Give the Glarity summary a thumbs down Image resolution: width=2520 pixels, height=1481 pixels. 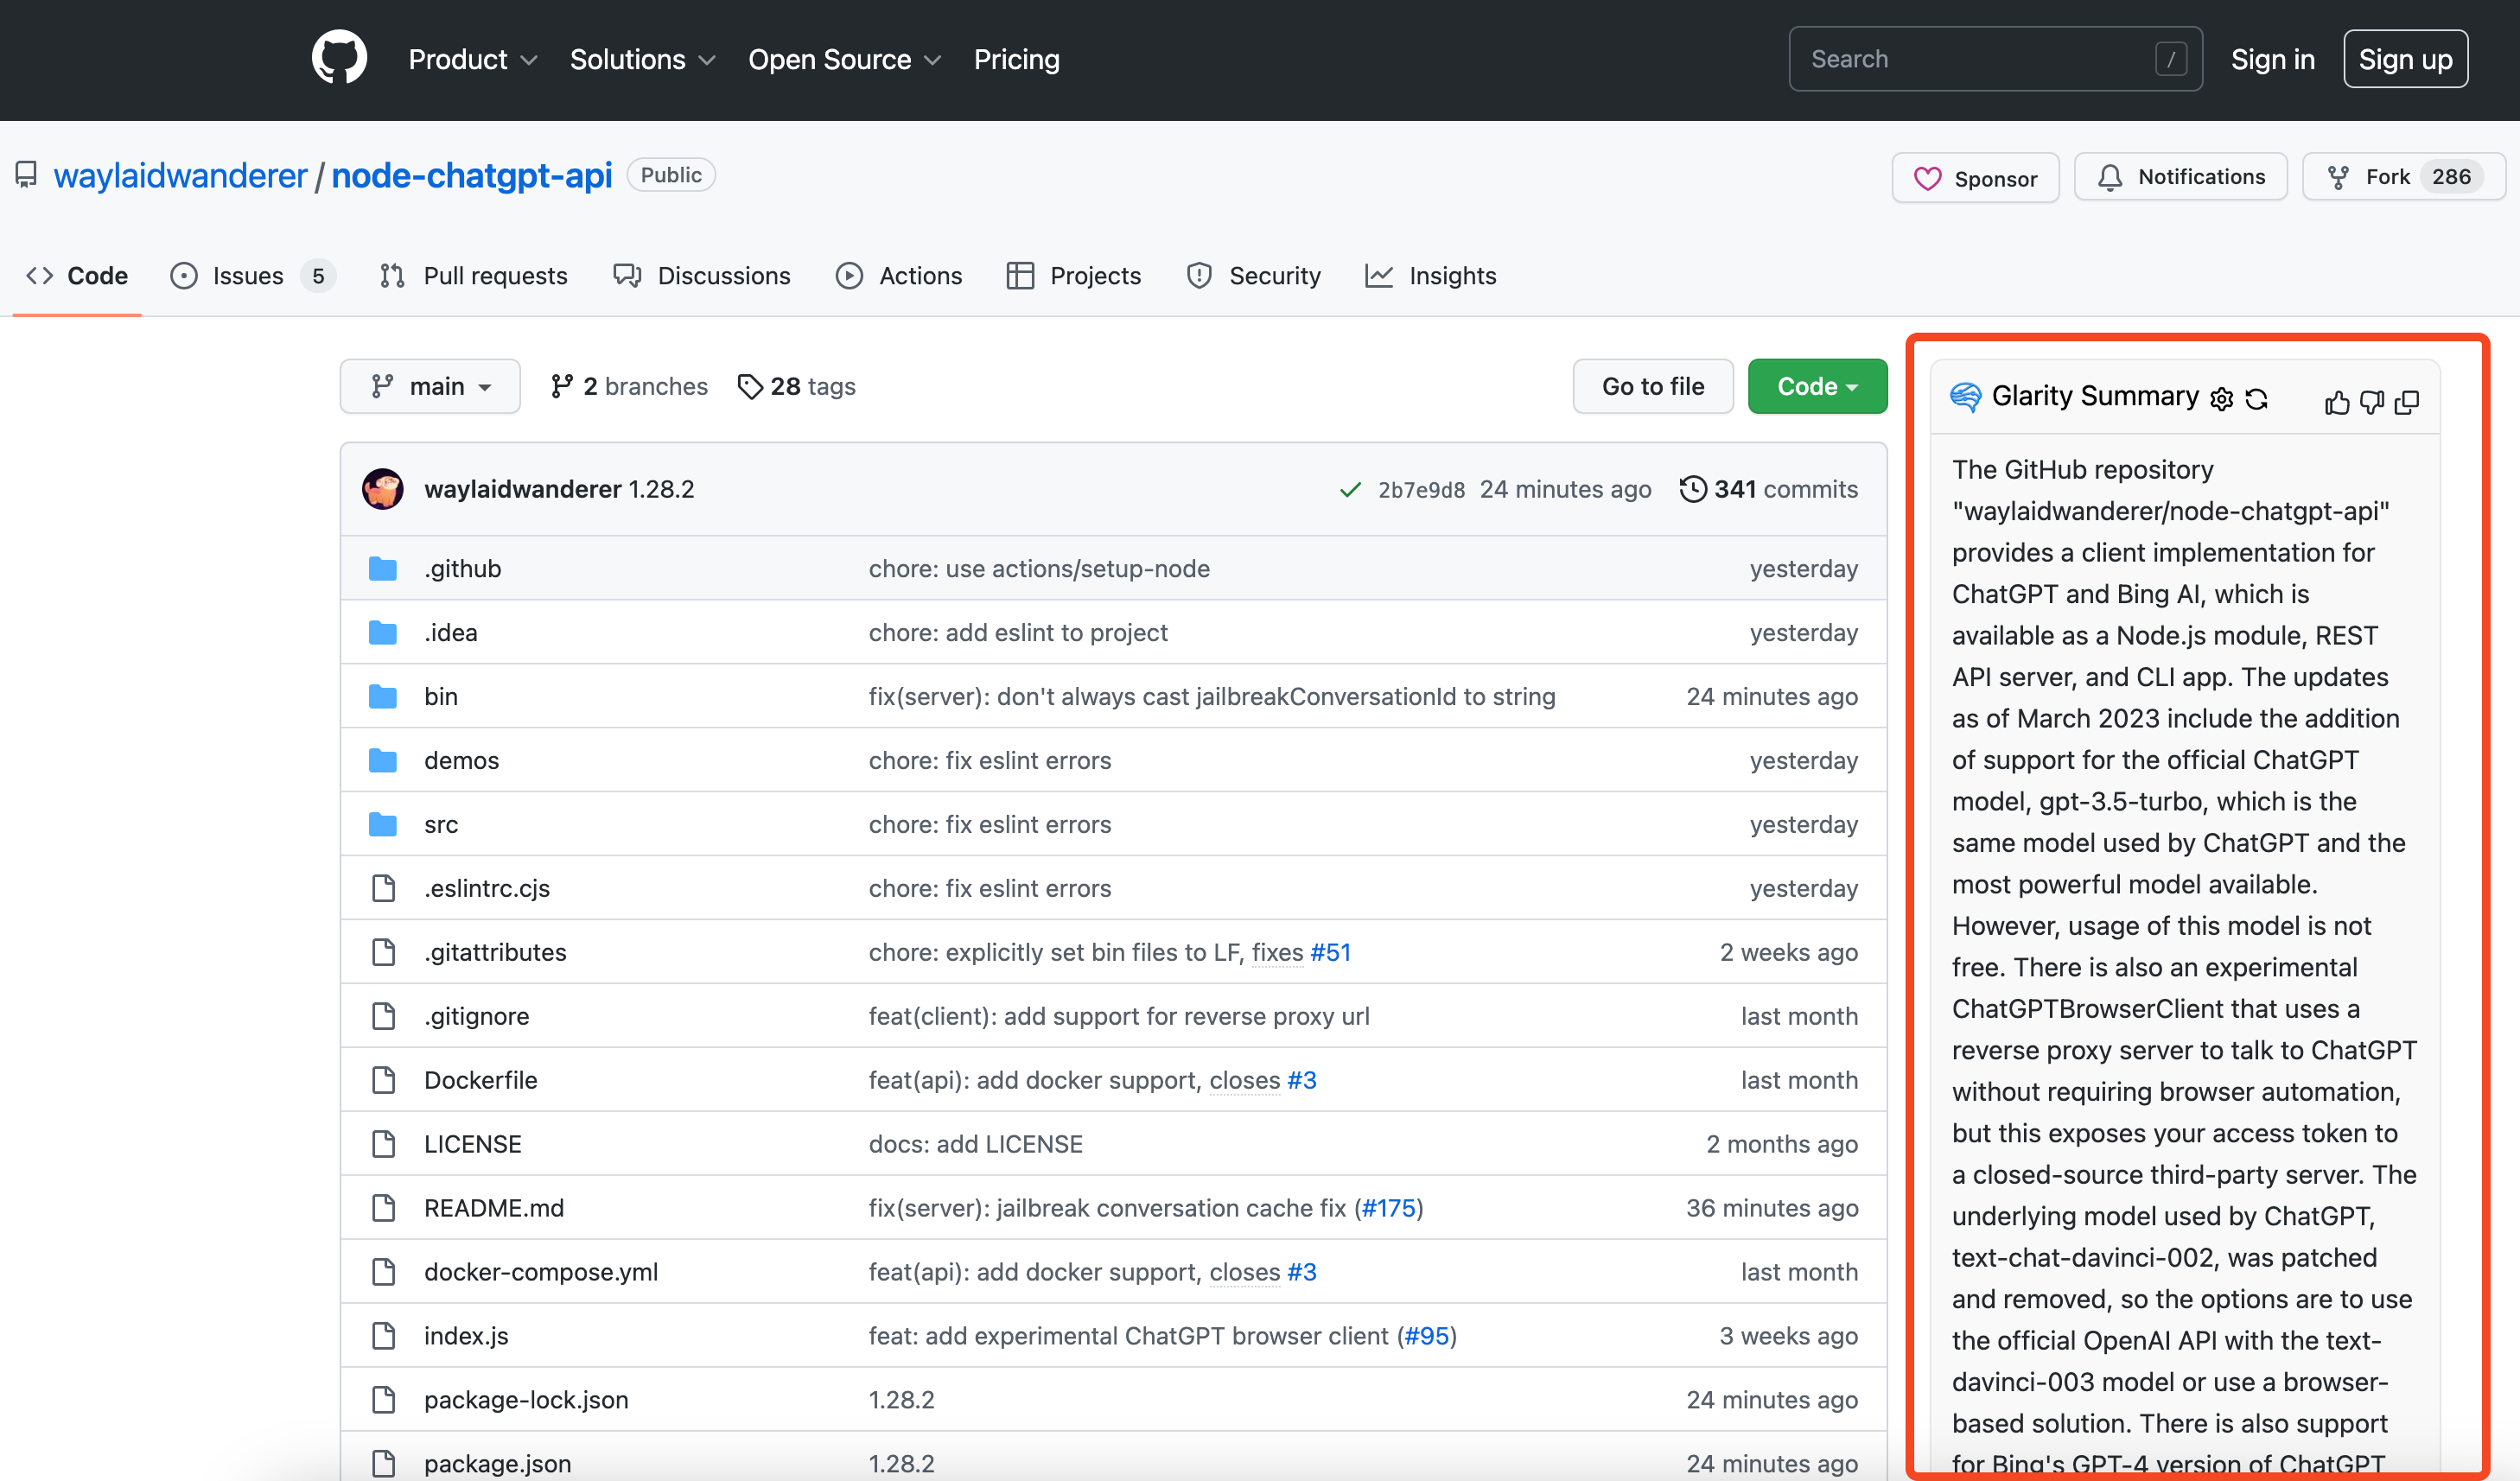tap(2372, 401)
